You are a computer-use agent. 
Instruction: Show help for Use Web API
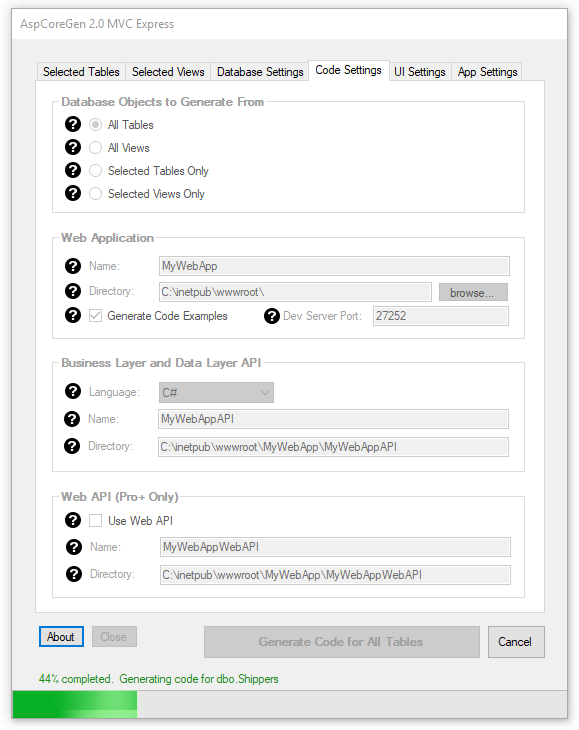click(x=73, y=520)
